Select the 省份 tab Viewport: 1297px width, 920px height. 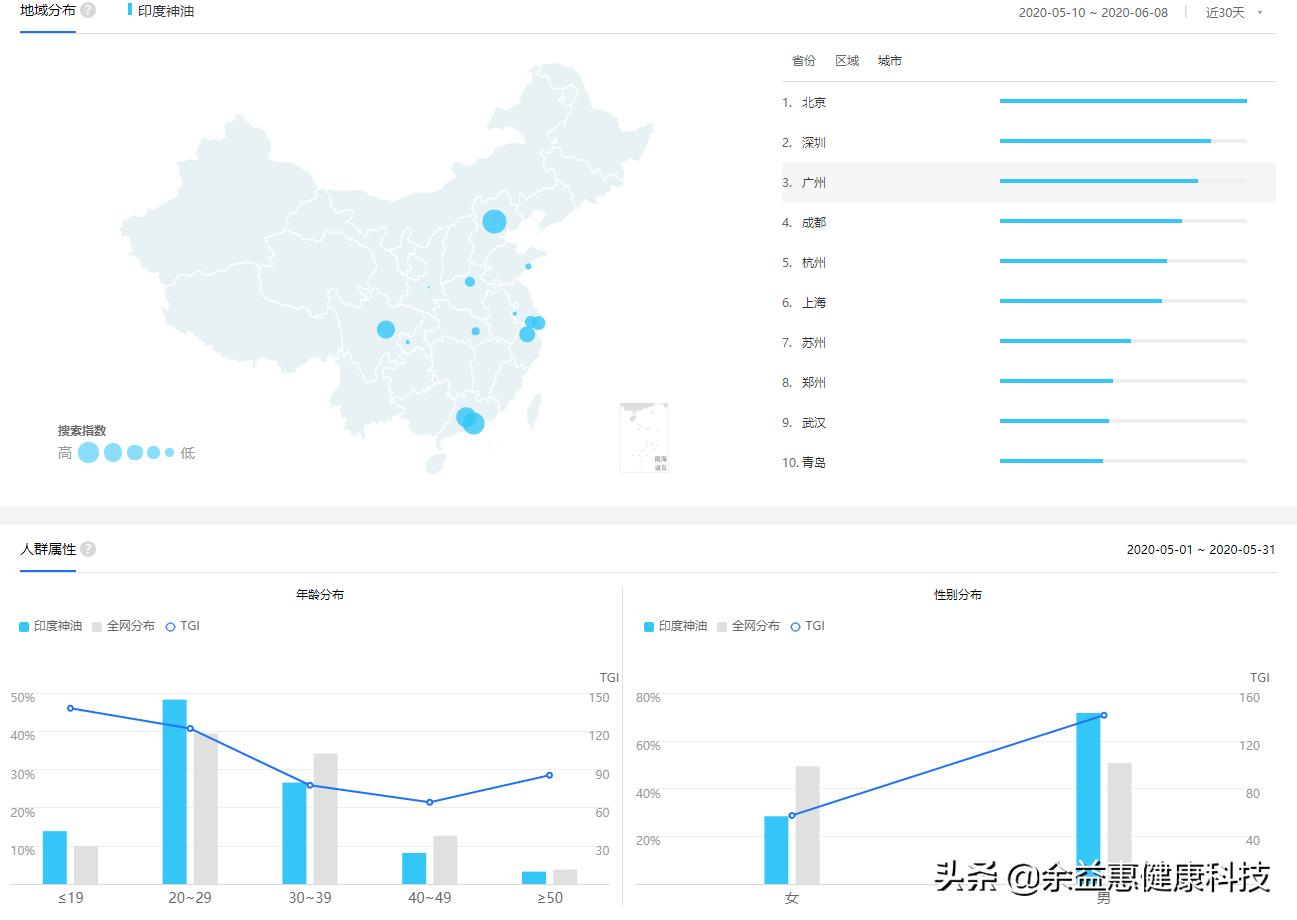pyautogui.click(x=803, y=60)
